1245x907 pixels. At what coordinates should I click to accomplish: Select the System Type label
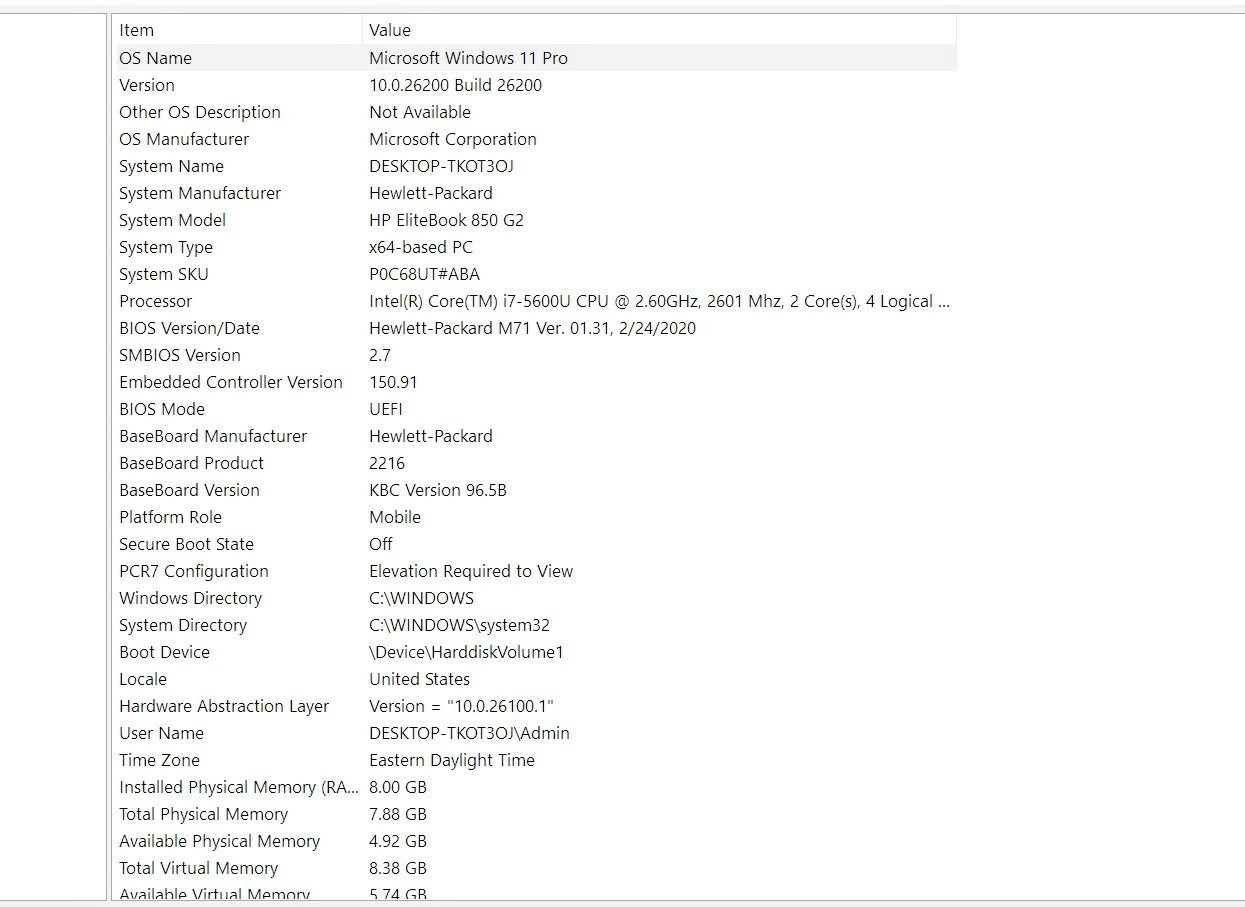[x=166, y=247]
